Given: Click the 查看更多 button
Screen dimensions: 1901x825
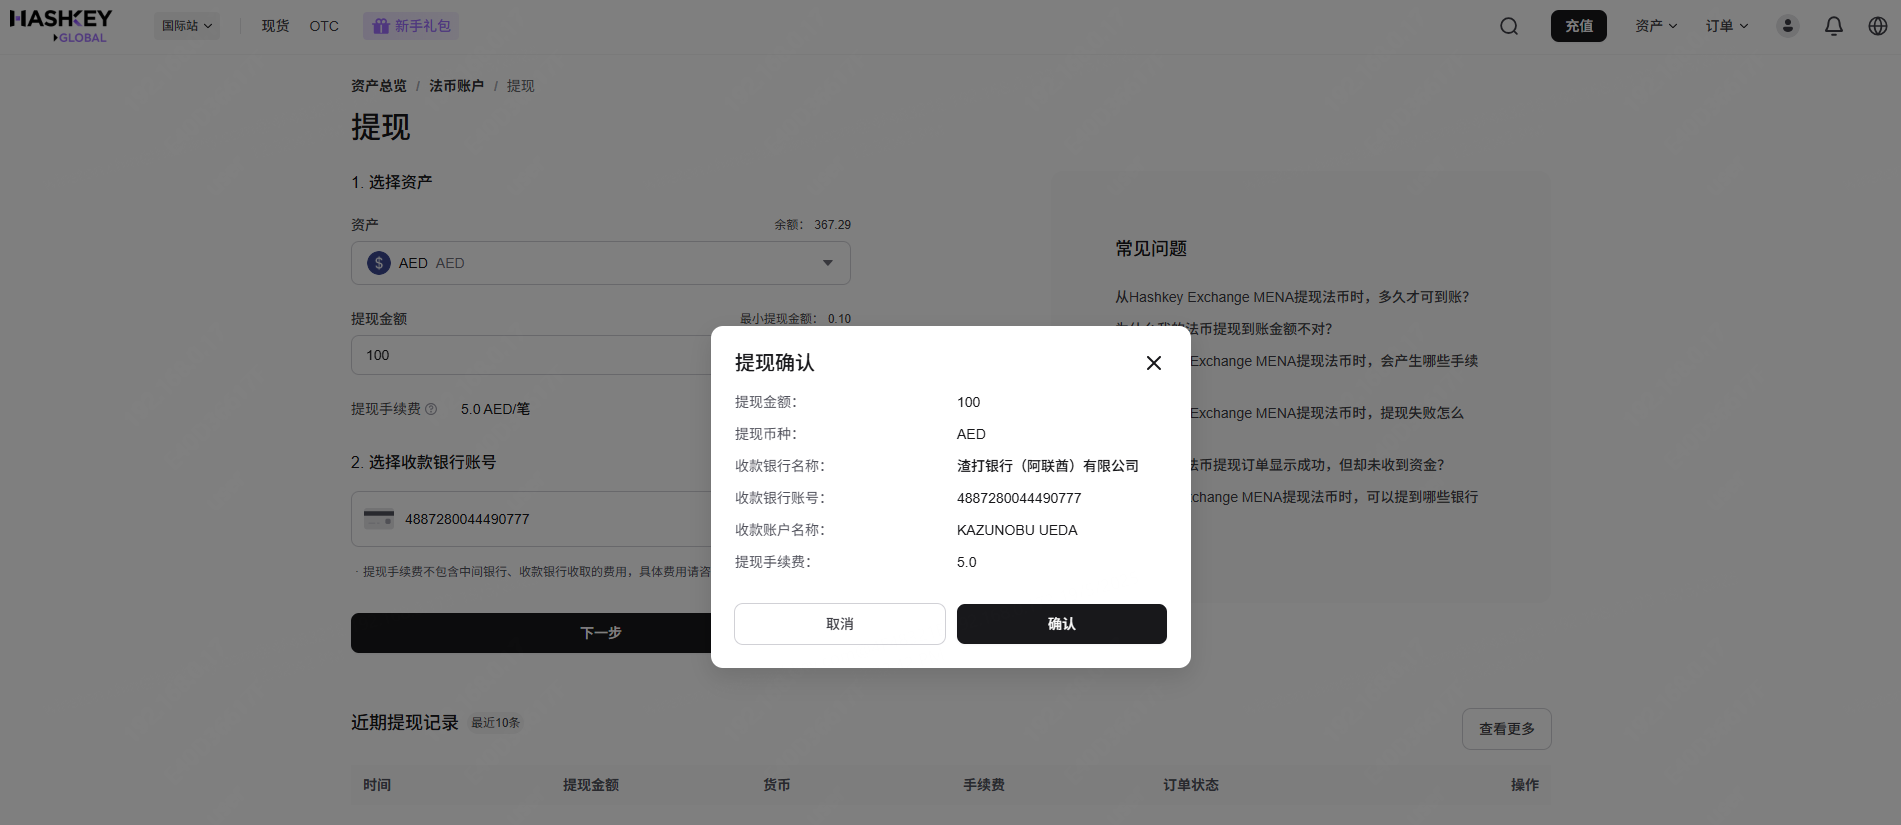Looking at the screenshot, I should point(1507,729).
